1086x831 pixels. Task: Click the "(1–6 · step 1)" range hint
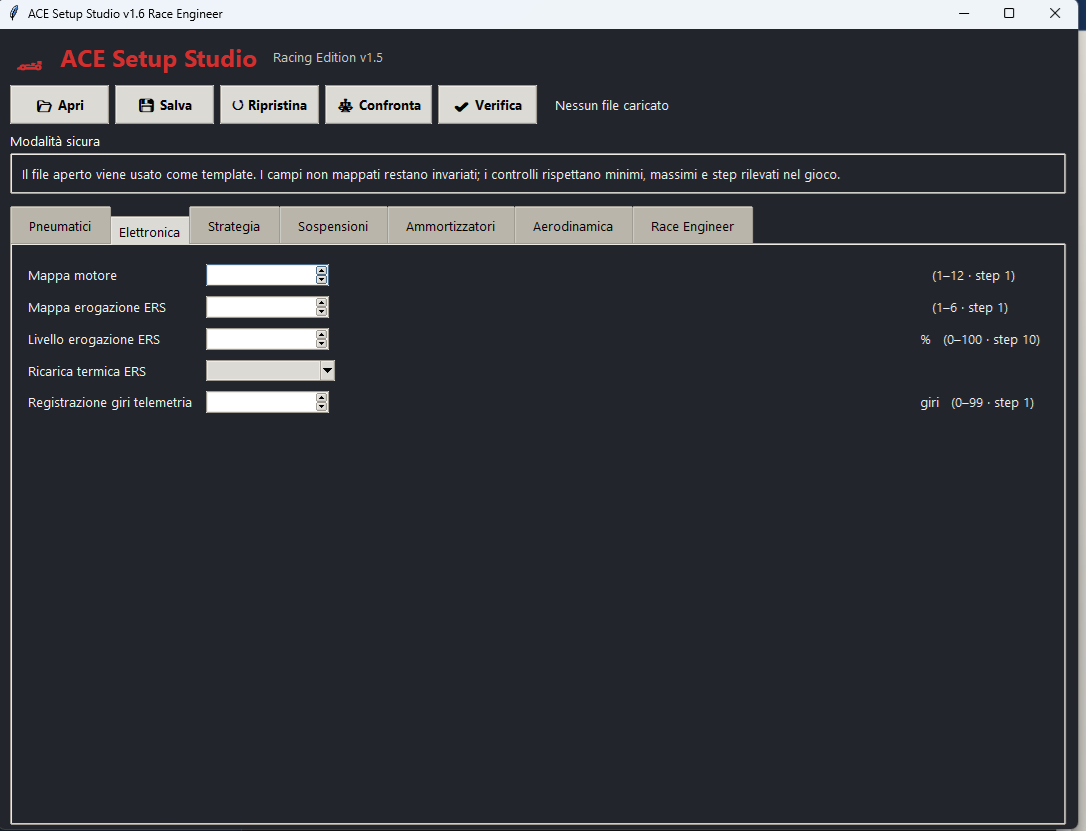pos(970,307)
